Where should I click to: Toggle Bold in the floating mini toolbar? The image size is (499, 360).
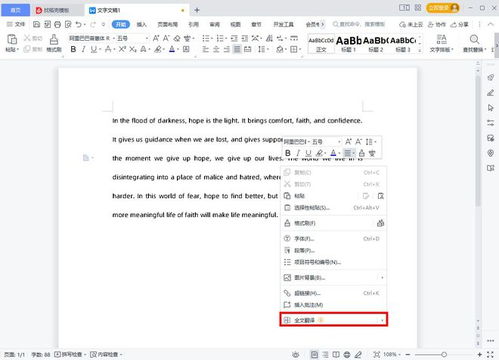288,153
